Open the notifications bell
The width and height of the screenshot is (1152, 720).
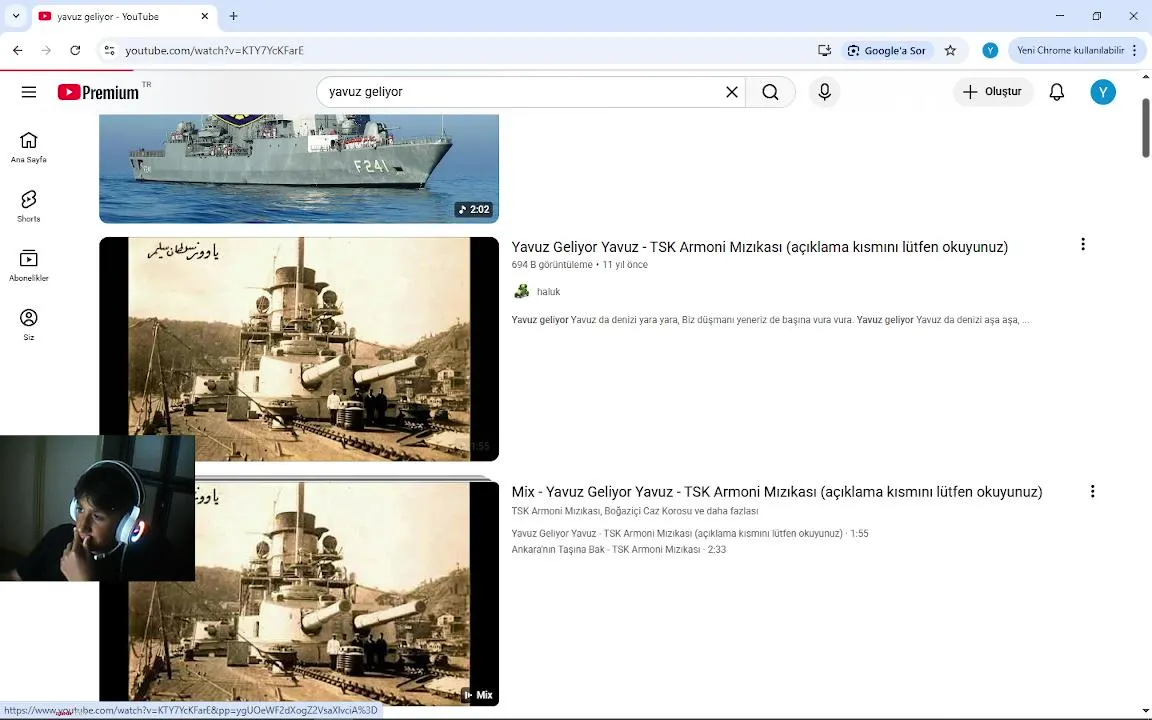[x=1056, y=92]
